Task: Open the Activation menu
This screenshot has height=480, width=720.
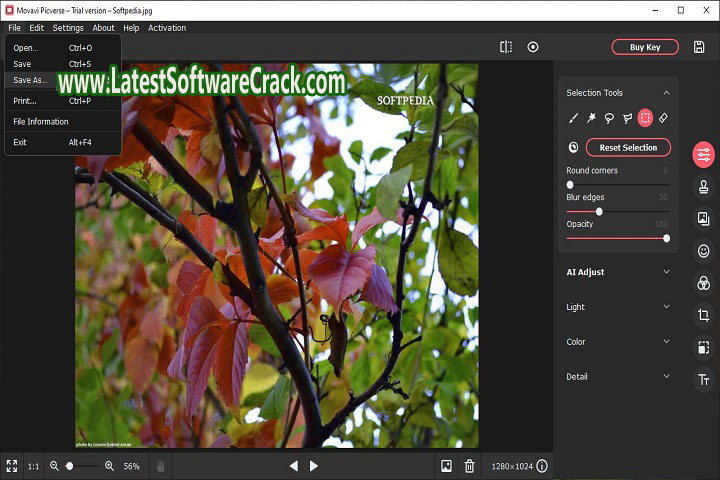Action: (167, 28)
